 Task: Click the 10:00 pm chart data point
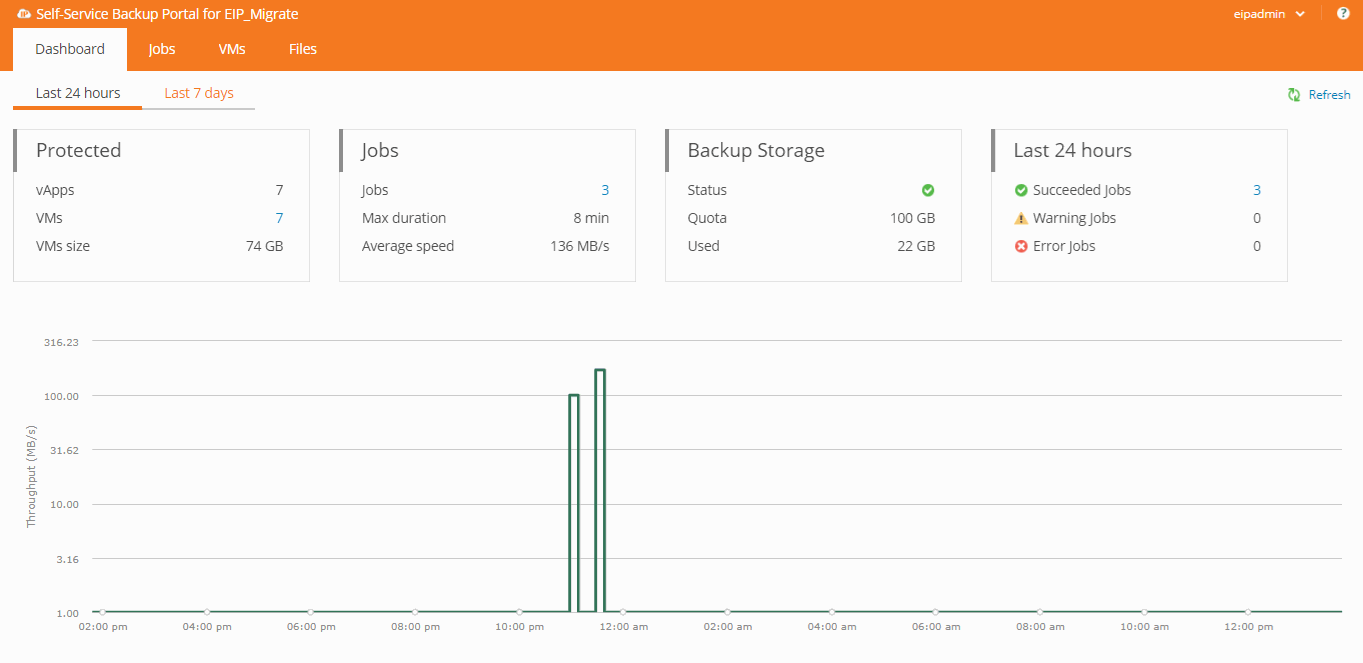click(x=519, y=612)
